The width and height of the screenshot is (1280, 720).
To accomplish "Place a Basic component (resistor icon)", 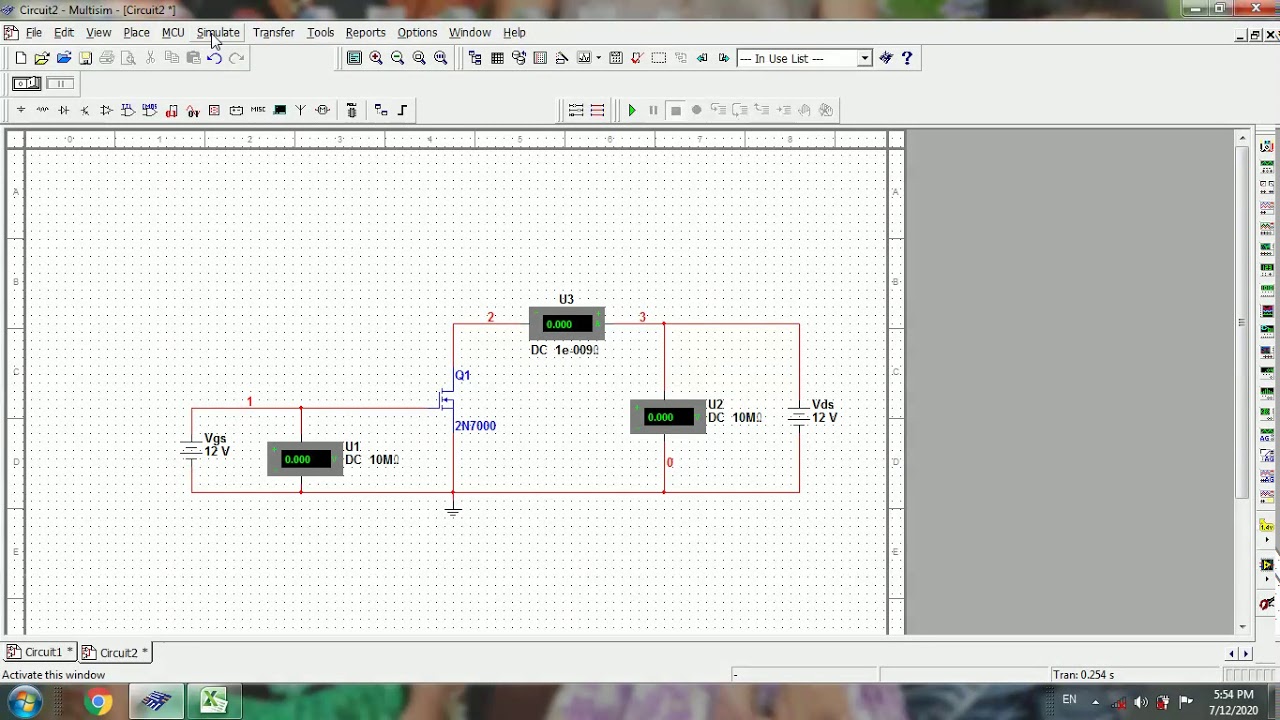I will (x=42, y=110).
